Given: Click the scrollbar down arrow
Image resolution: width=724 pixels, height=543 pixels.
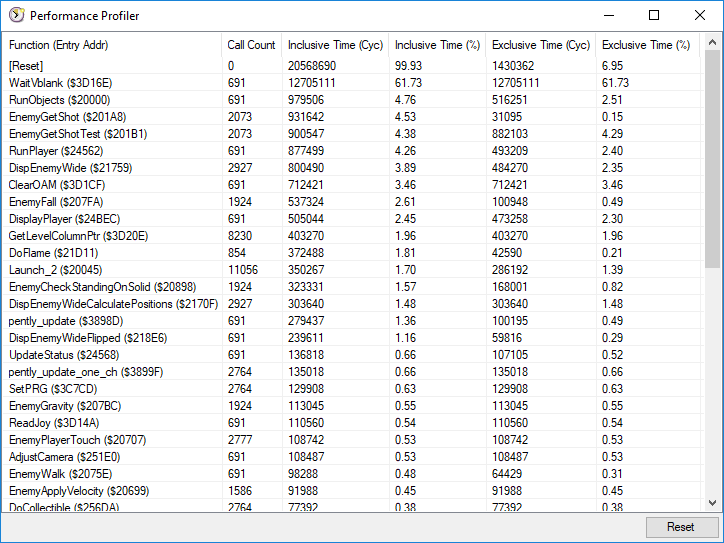Looking at the screenshot, I should [x=712, y=502].
